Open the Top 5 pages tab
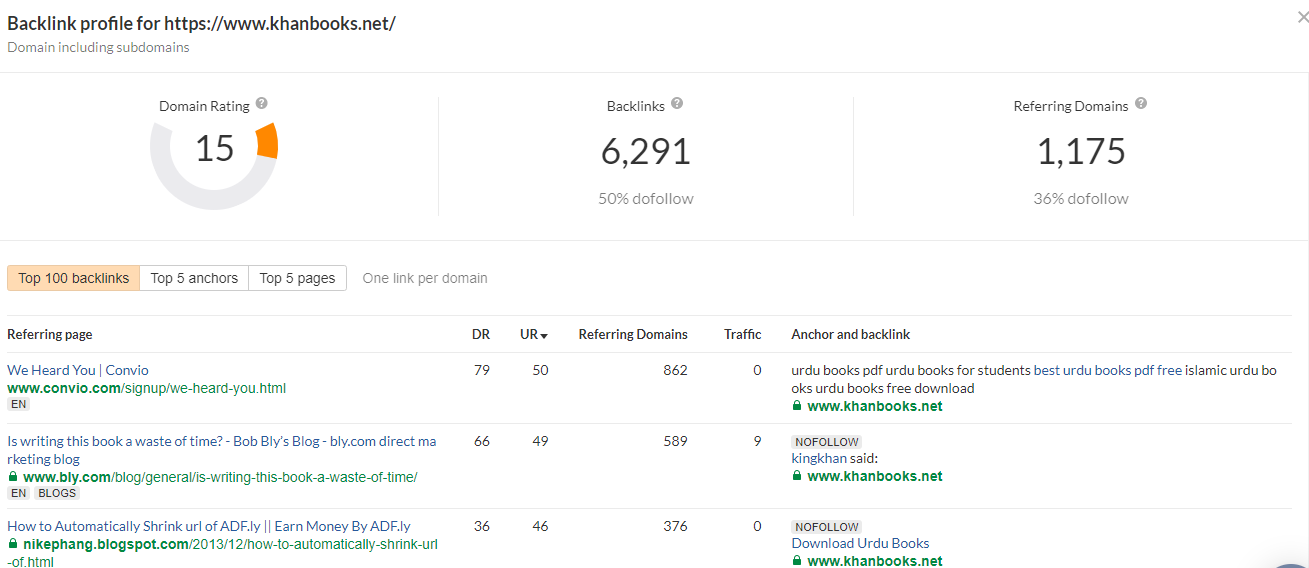The height and width of the screenshot is (568, 1309). pyautogui.click(x=297, y=278)
